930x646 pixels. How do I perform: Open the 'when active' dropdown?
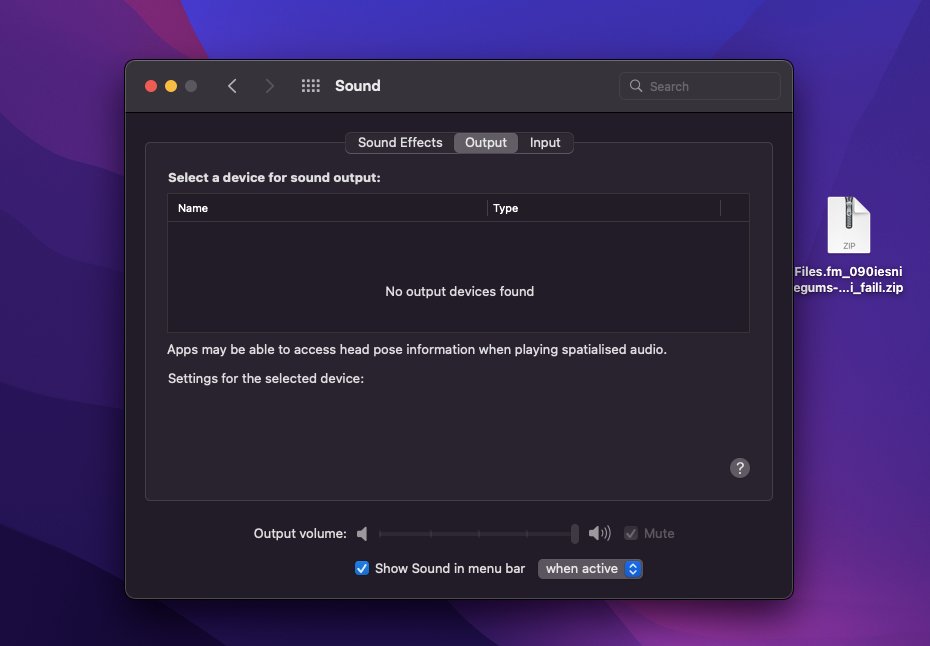click(x=590, y=569)
